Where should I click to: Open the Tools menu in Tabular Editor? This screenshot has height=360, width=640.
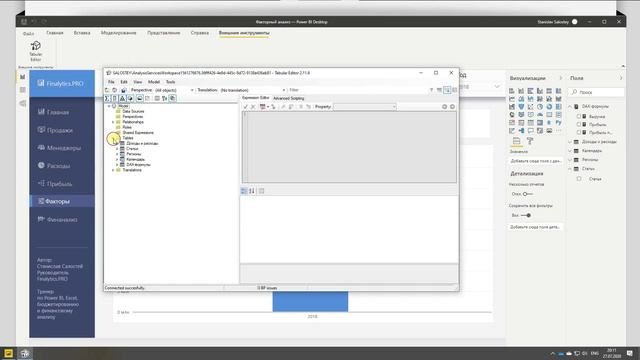point(170,82)
